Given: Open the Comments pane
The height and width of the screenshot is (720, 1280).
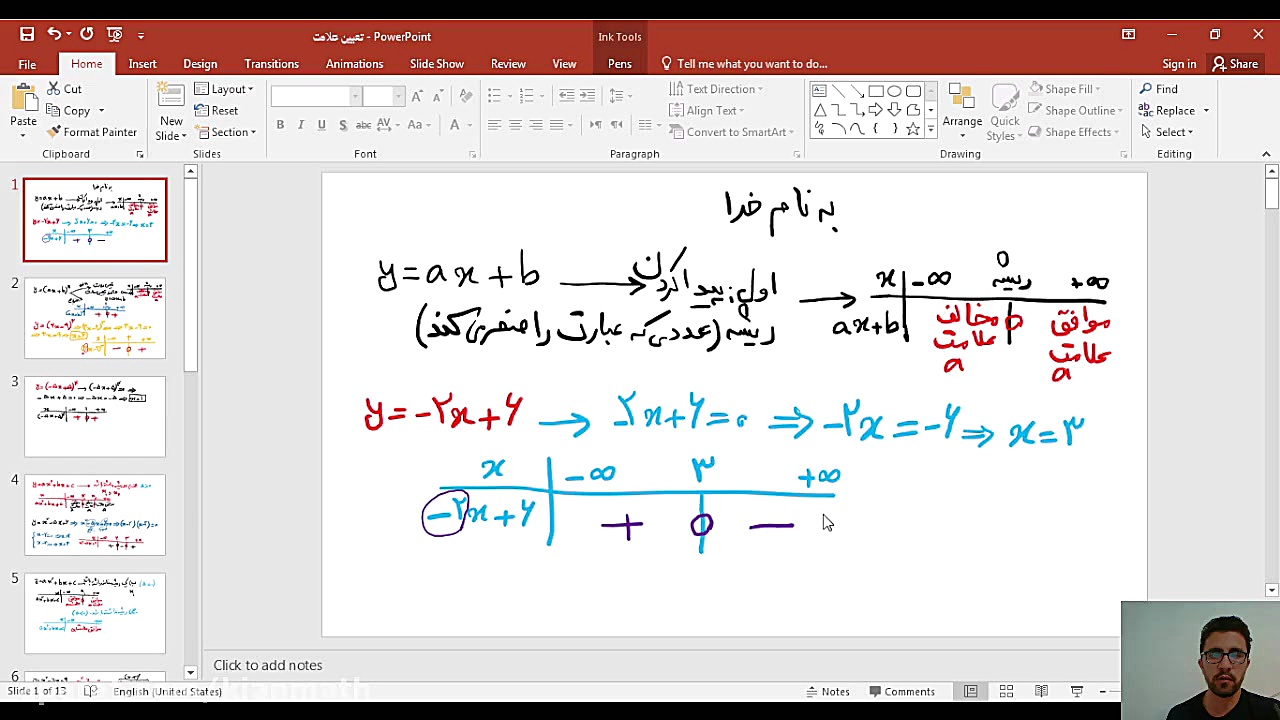Looking at the screenshot, I should (902, 691).
